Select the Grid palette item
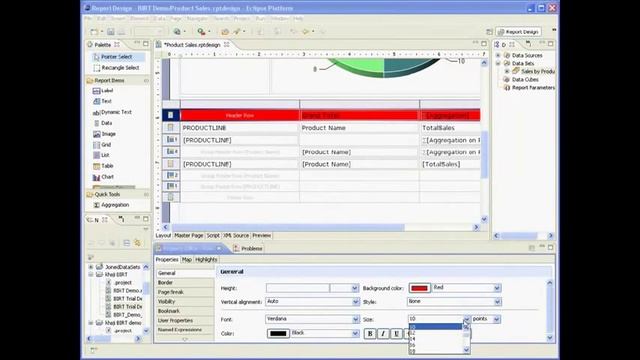This screenshot has height=360, width=640. 102,144
